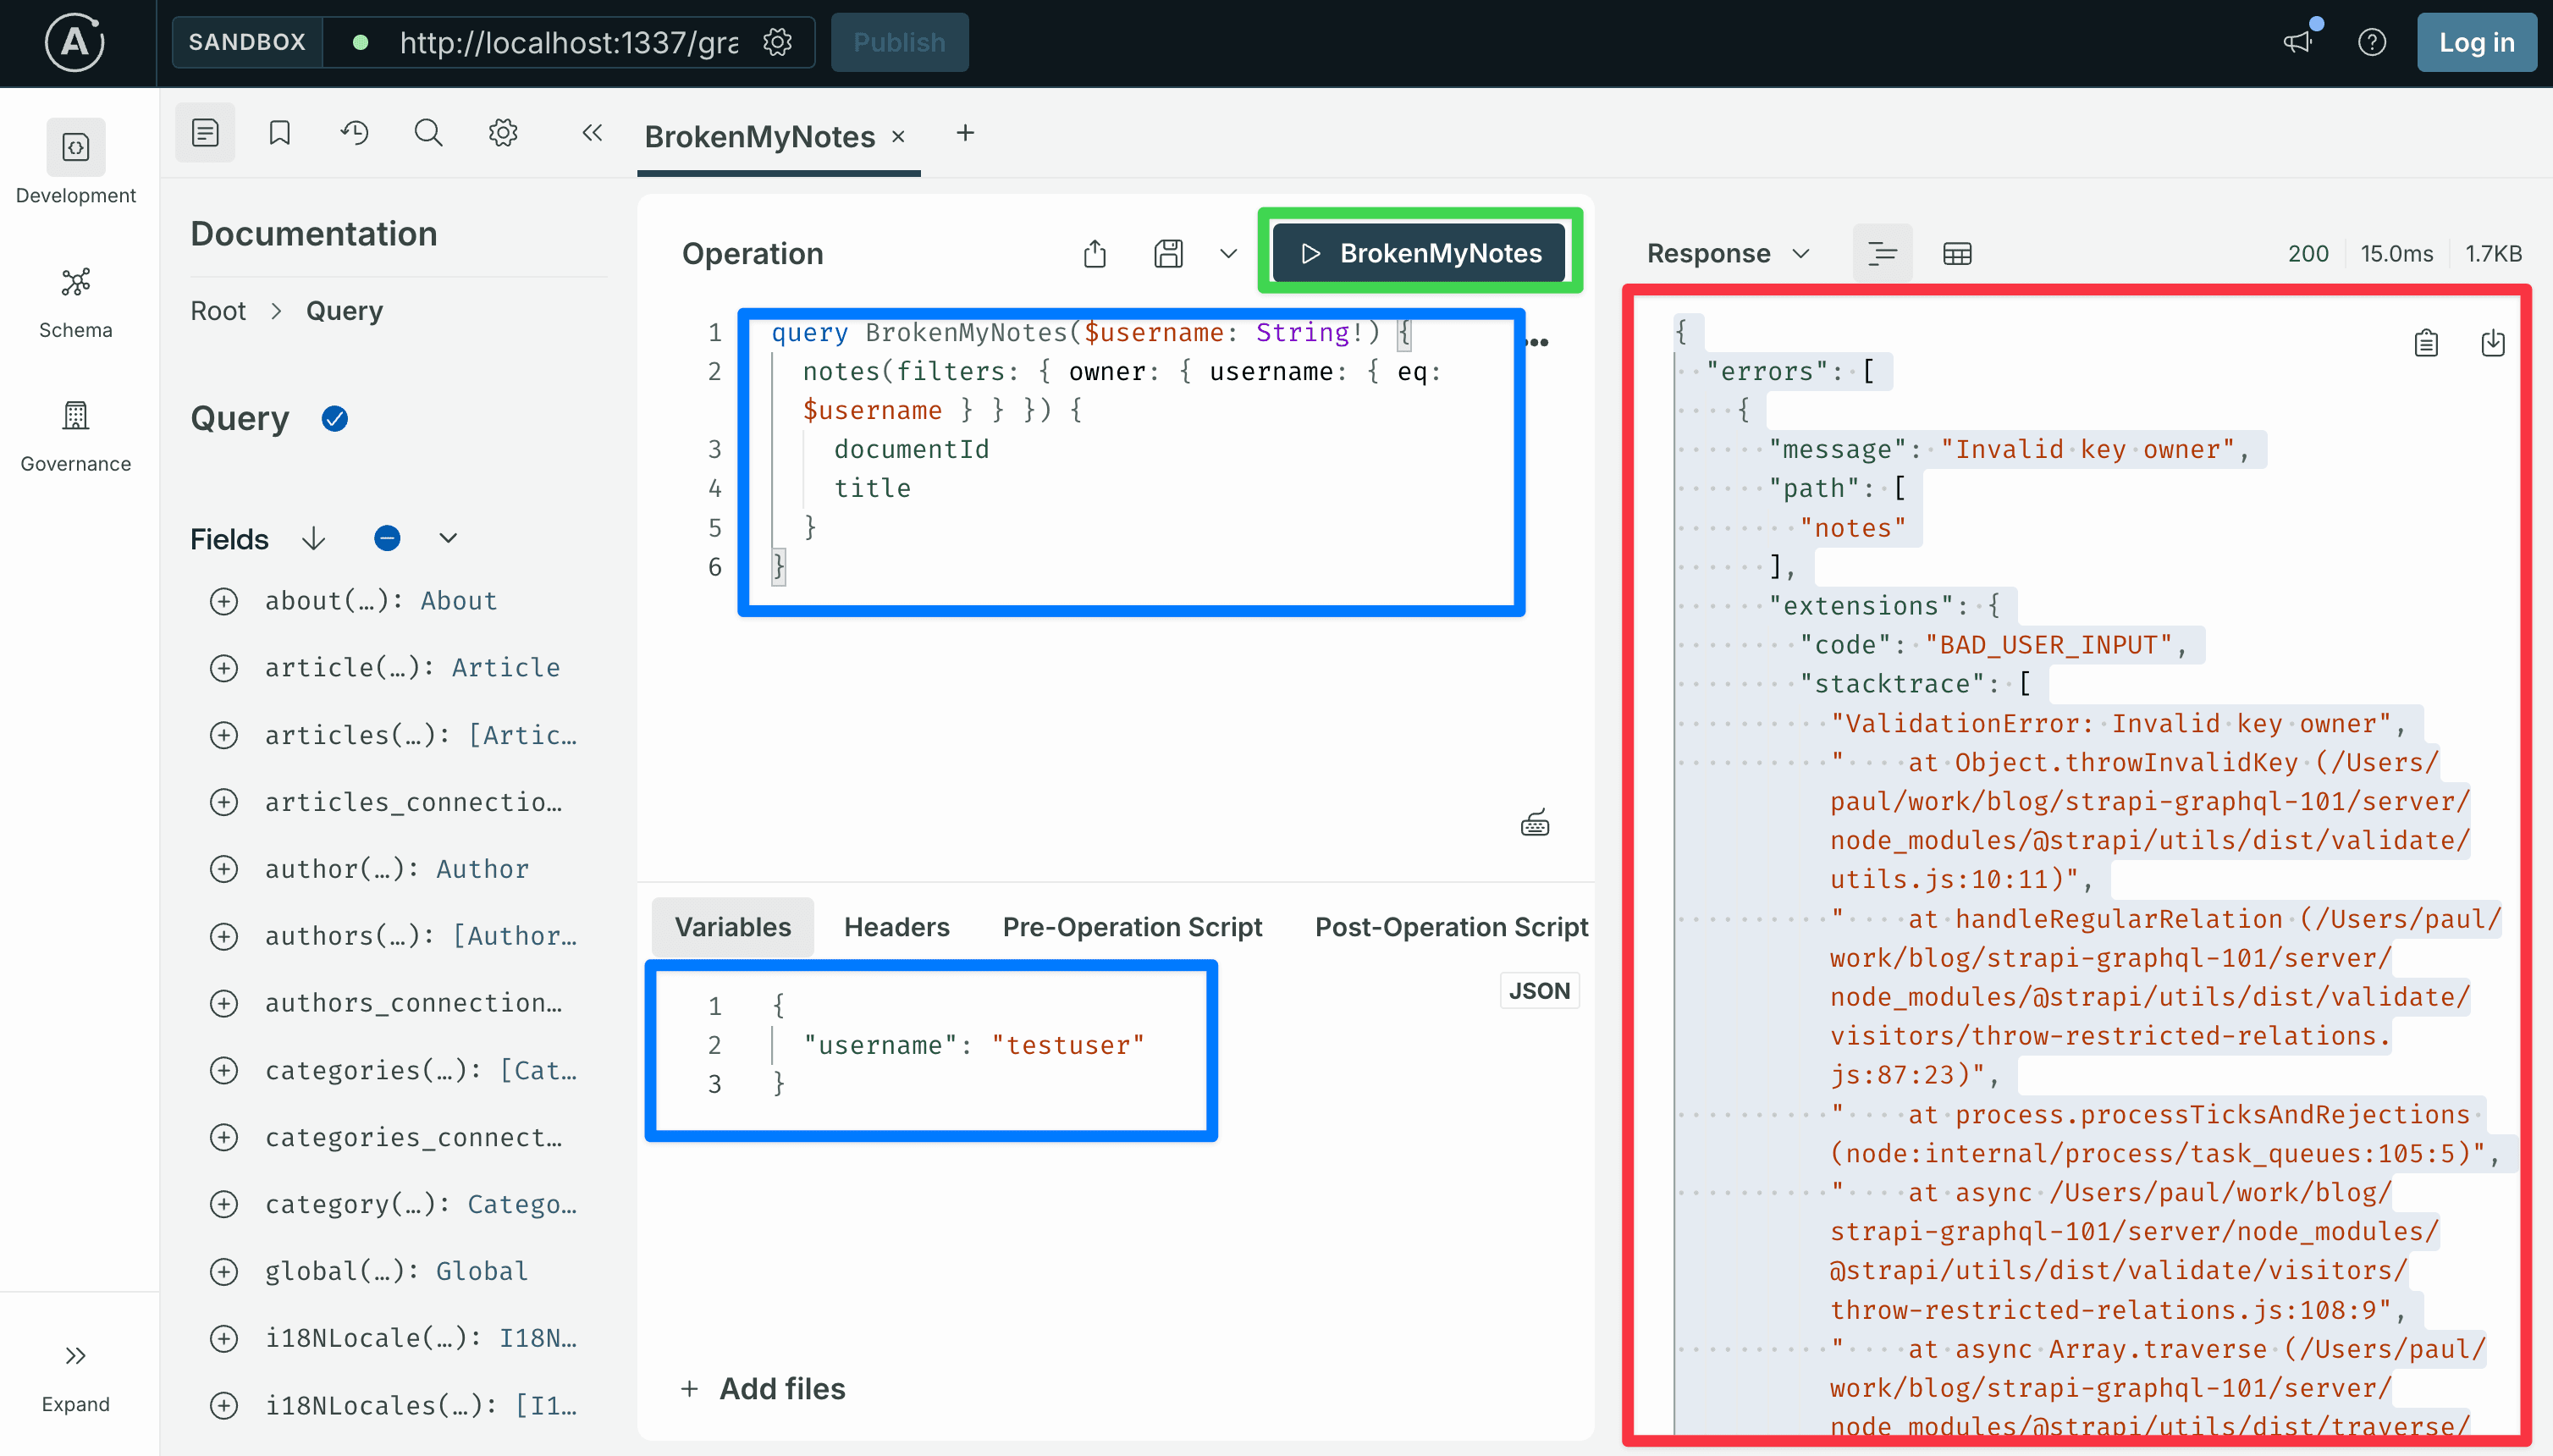Click the share operation icon

[1095, 254]
